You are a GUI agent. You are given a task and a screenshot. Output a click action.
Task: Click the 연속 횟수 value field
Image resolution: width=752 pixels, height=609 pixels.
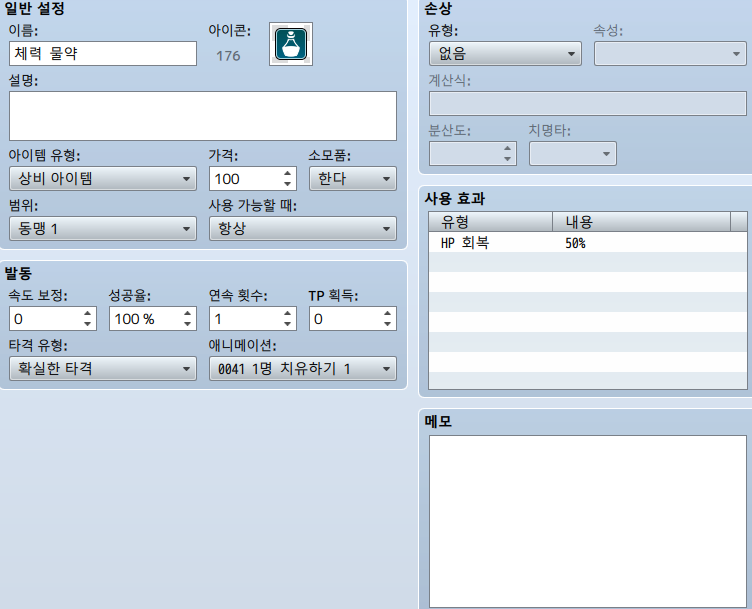point(245,319)
